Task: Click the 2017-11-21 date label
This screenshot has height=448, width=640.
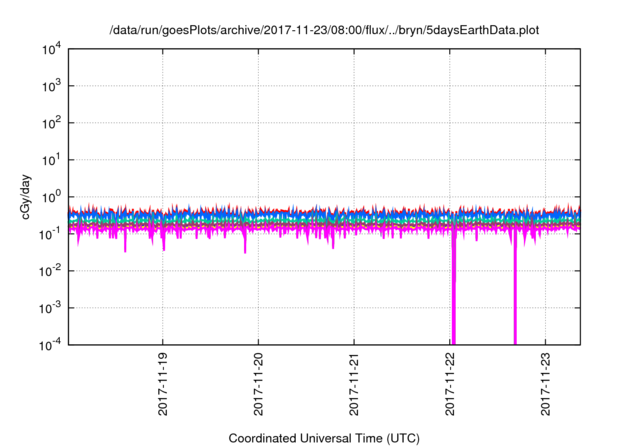Action: 353,384
